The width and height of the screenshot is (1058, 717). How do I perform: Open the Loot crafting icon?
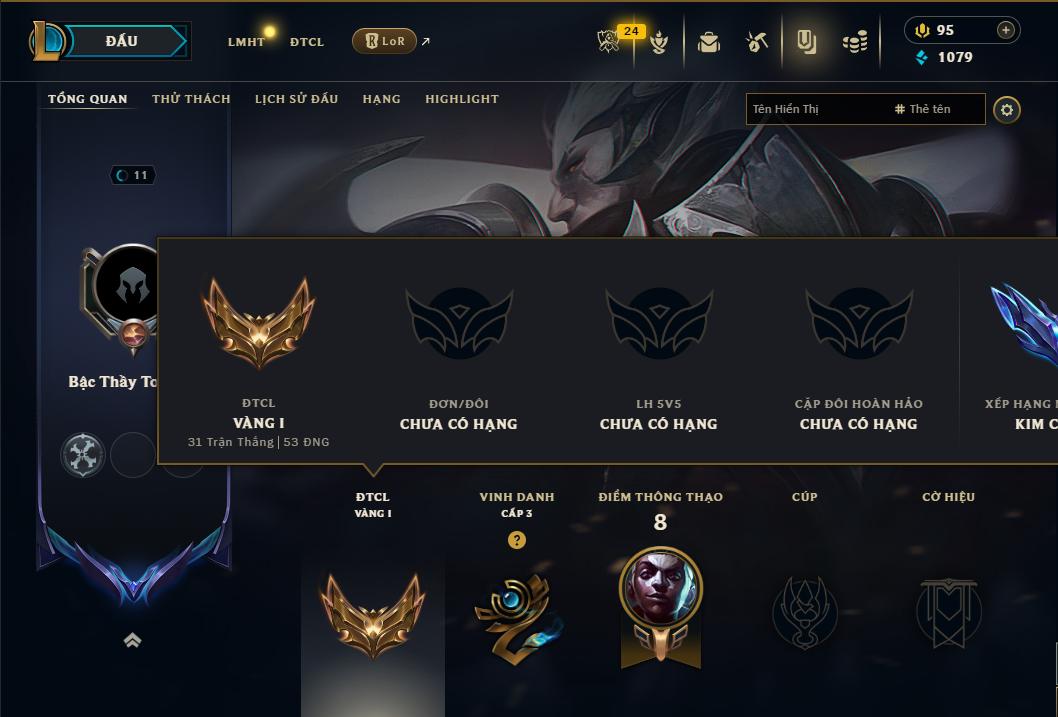tap(757, 42)
